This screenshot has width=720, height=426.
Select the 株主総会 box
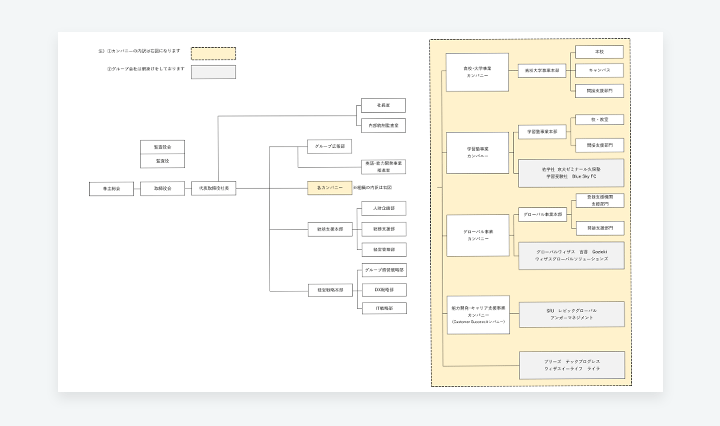tap(111, 189)
